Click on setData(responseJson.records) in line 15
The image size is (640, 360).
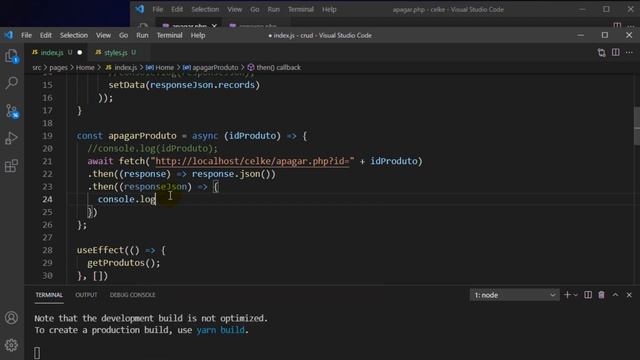(x=184, y=85)
